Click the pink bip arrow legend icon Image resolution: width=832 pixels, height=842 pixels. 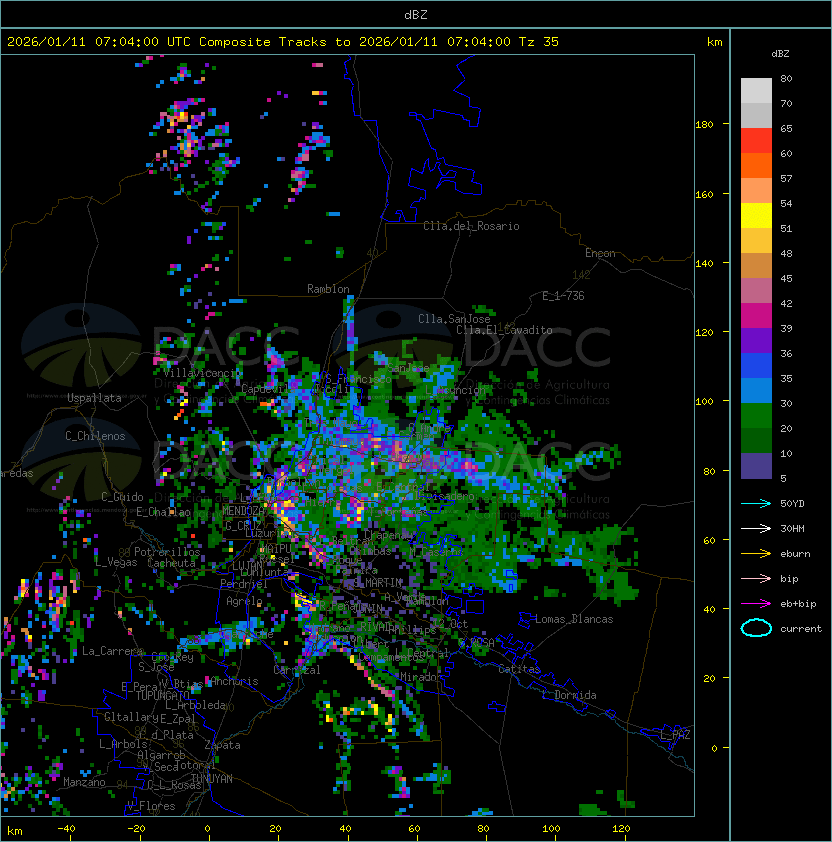coord(756,578)
